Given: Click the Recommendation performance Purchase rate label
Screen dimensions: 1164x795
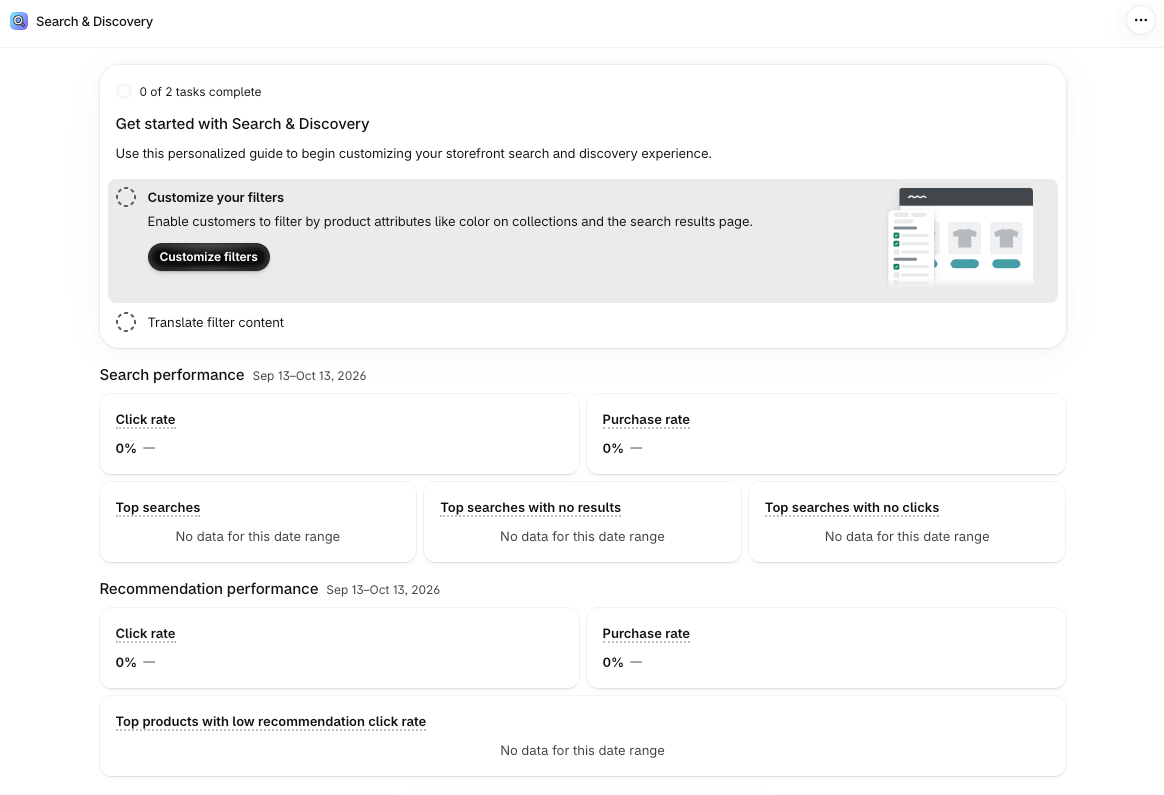Looking at the screenshot, I should 646,633.
